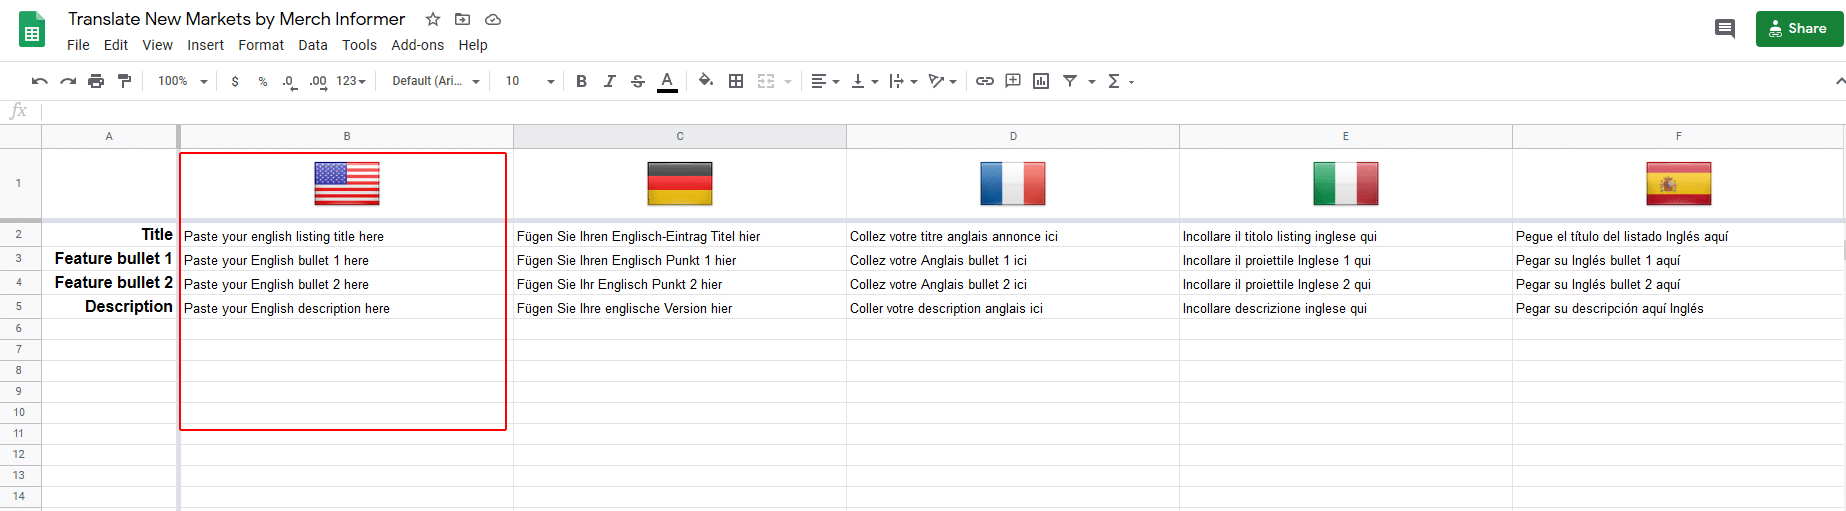Expand the Merge cells type arrow
The height and width of the screenshot is (511, 1846).
(x=788, y=81)
